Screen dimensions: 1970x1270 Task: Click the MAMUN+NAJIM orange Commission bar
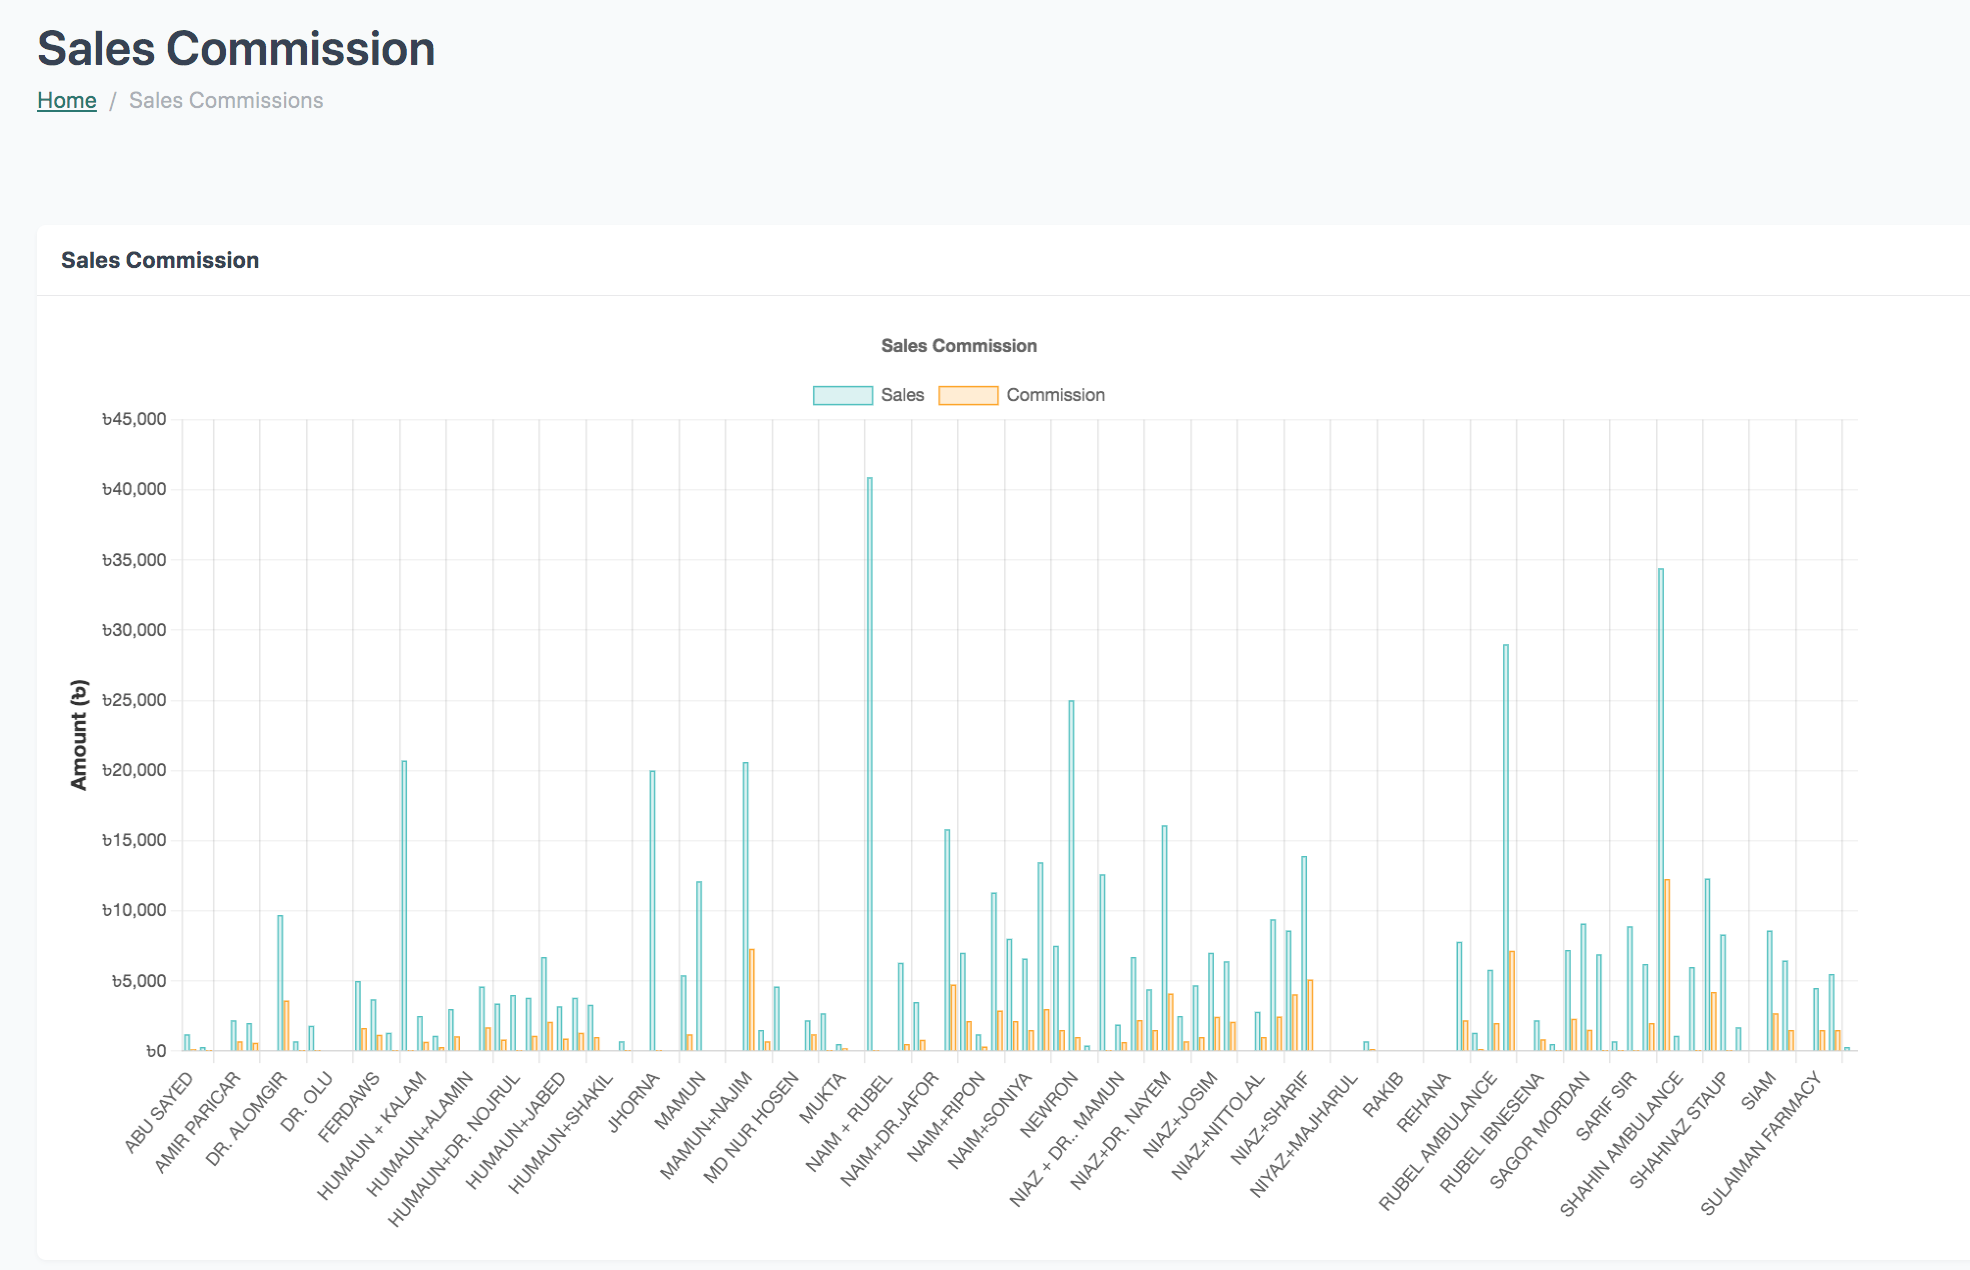point(751,1000)
